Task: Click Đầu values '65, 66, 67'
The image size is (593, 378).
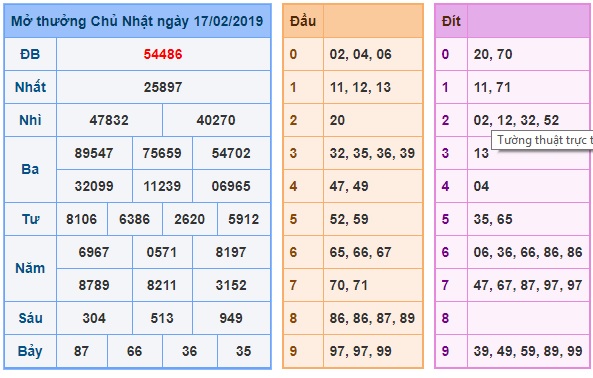Action: point(360,252)
